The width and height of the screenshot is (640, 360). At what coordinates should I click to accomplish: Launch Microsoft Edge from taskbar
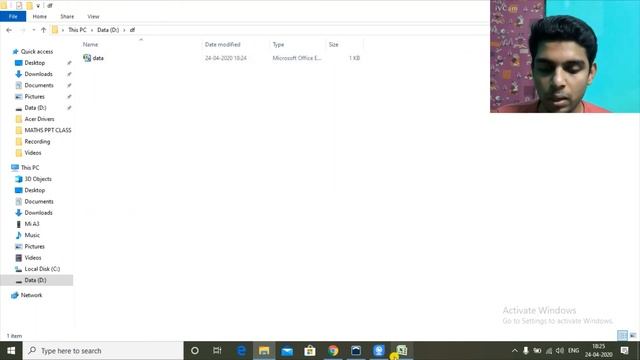point(241,351)
